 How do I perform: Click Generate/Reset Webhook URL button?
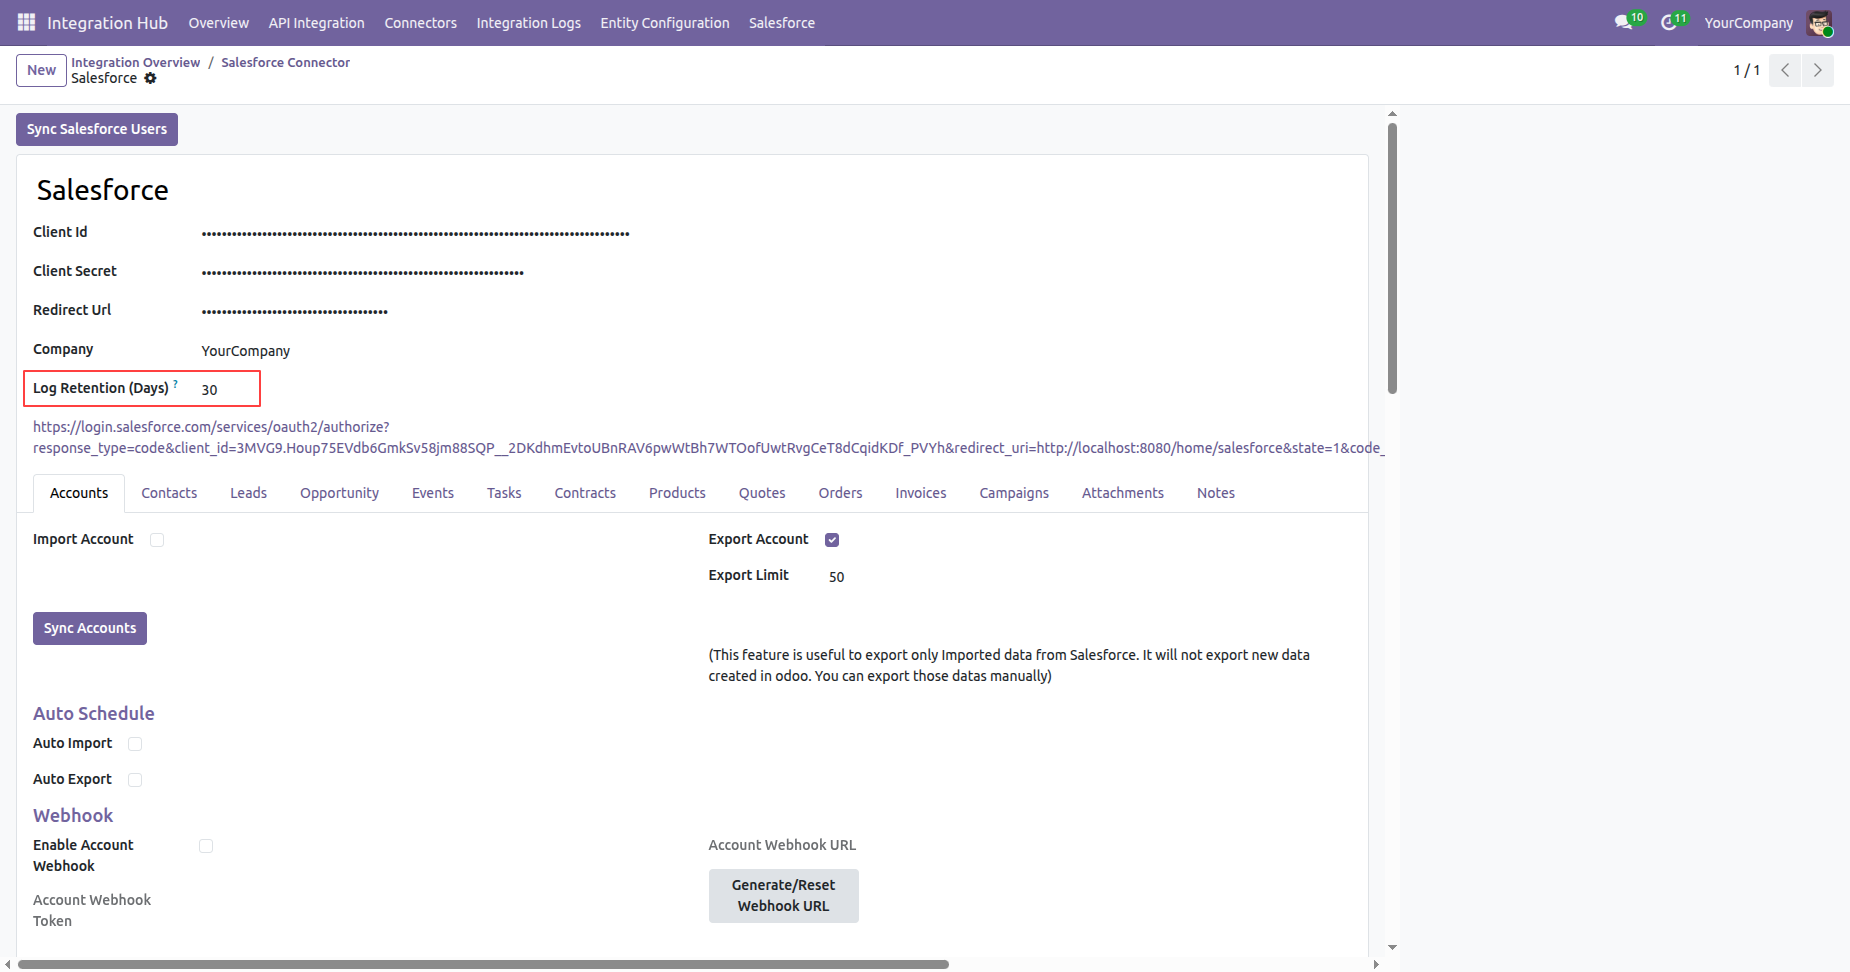784,895
